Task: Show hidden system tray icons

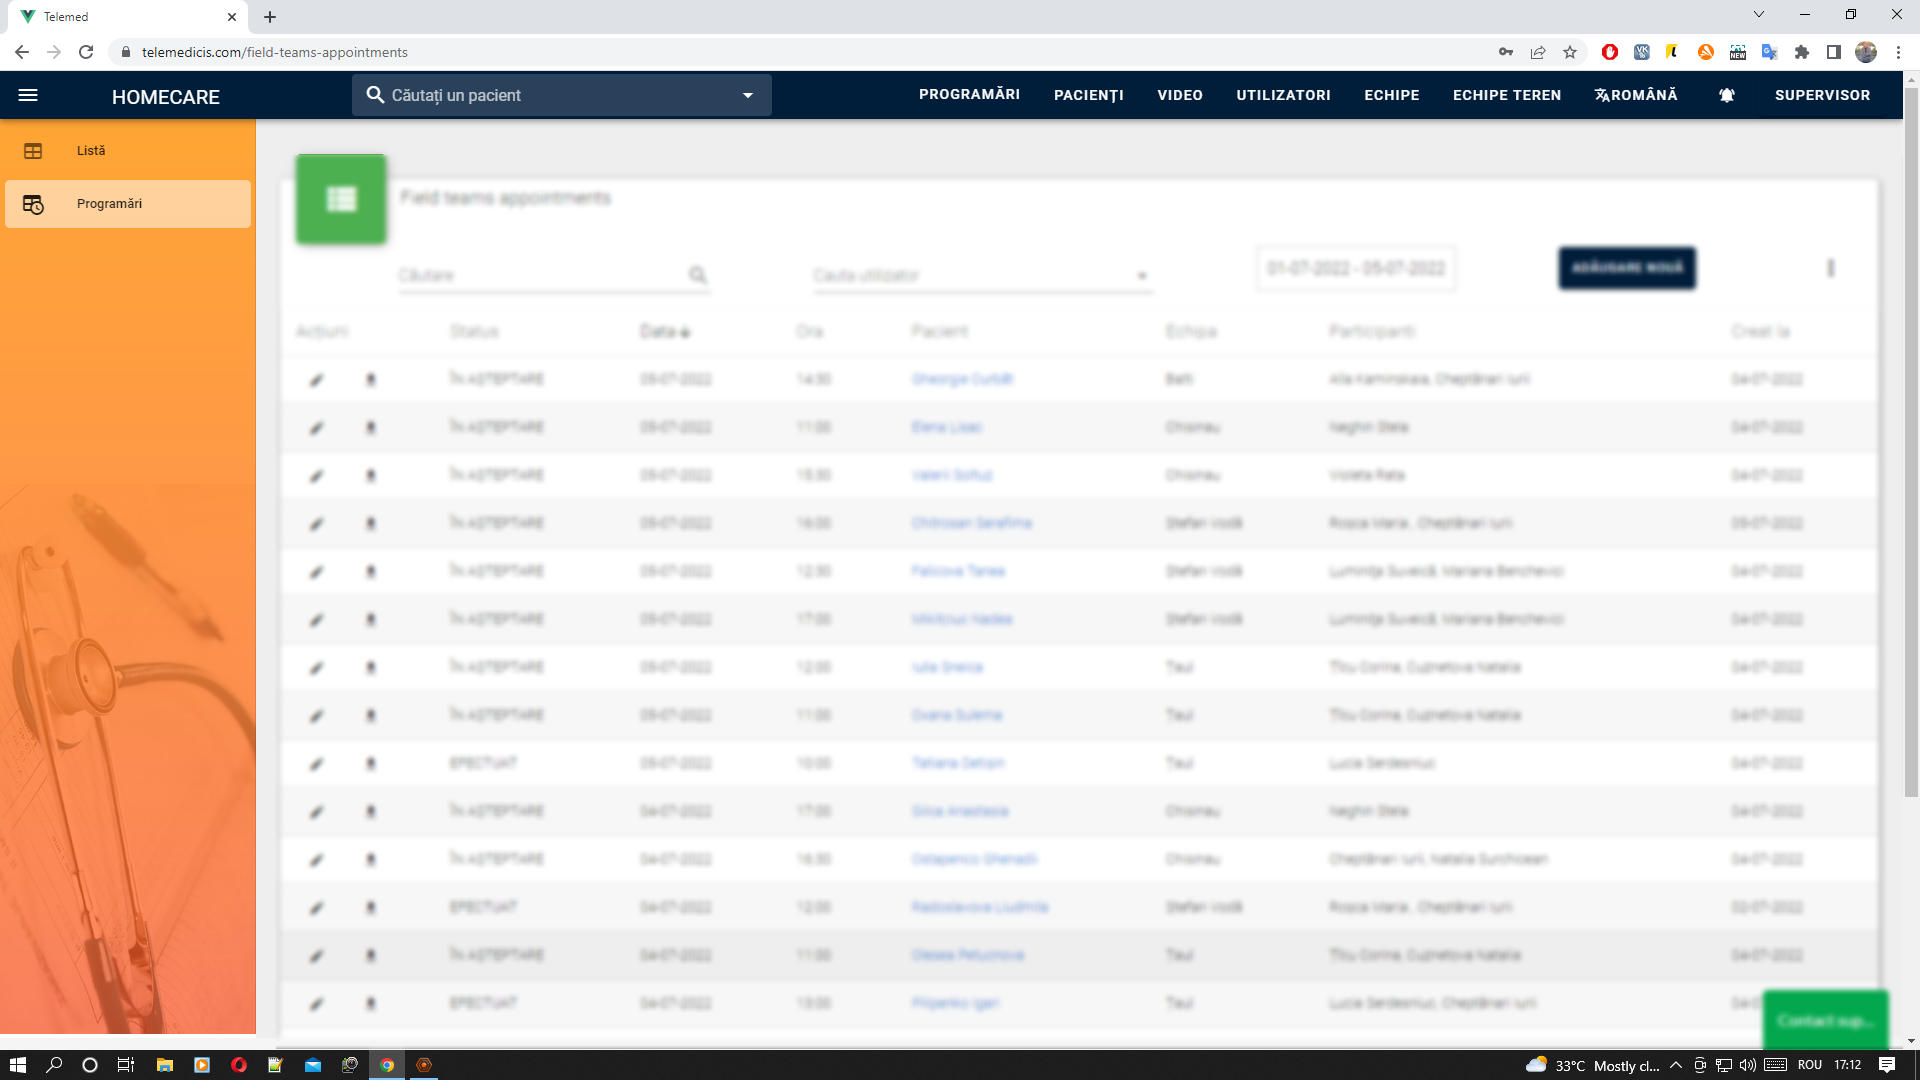Action: [x=1676, y=1065]
